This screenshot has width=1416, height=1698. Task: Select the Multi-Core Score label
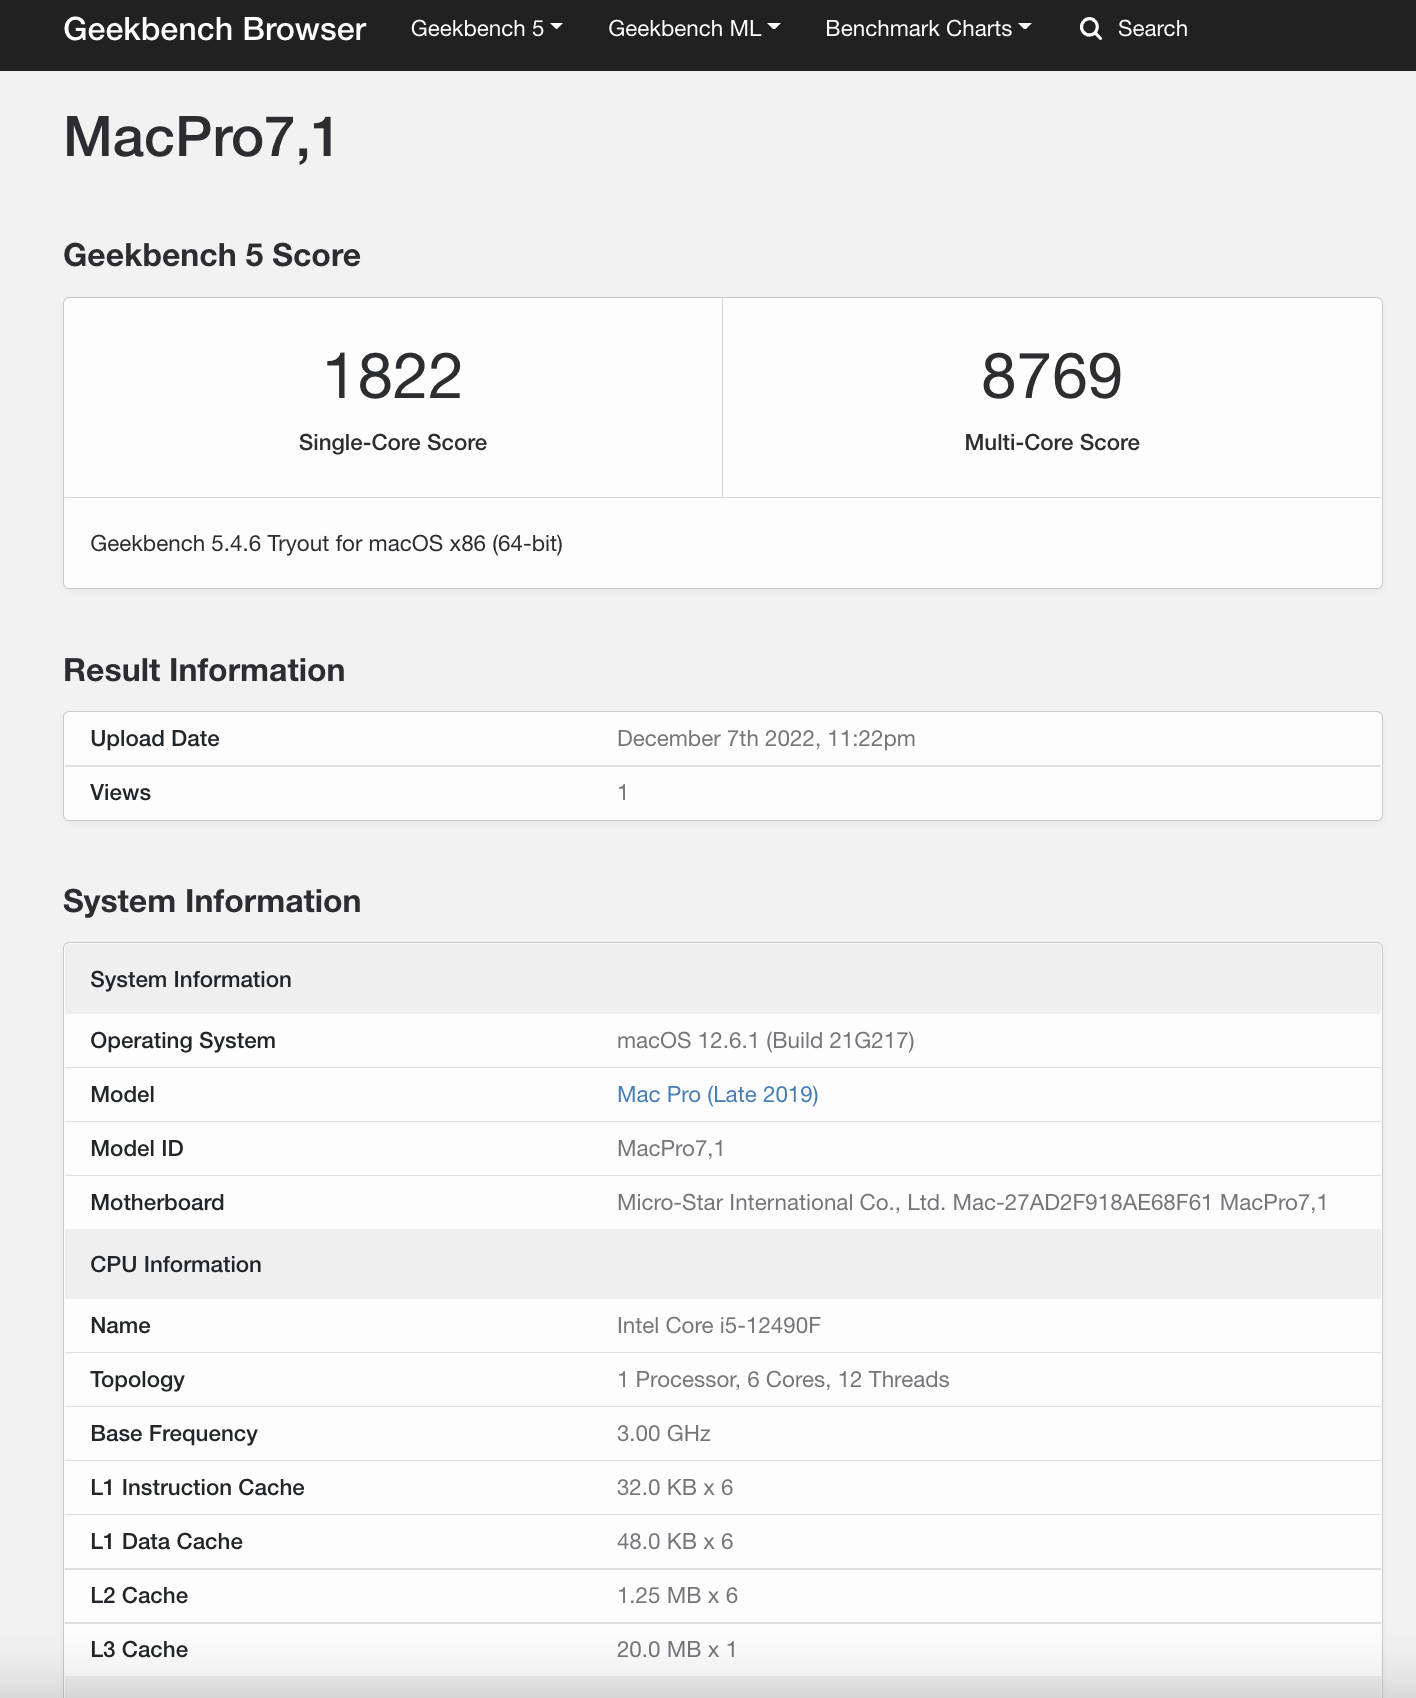(x=1052, y=442)
